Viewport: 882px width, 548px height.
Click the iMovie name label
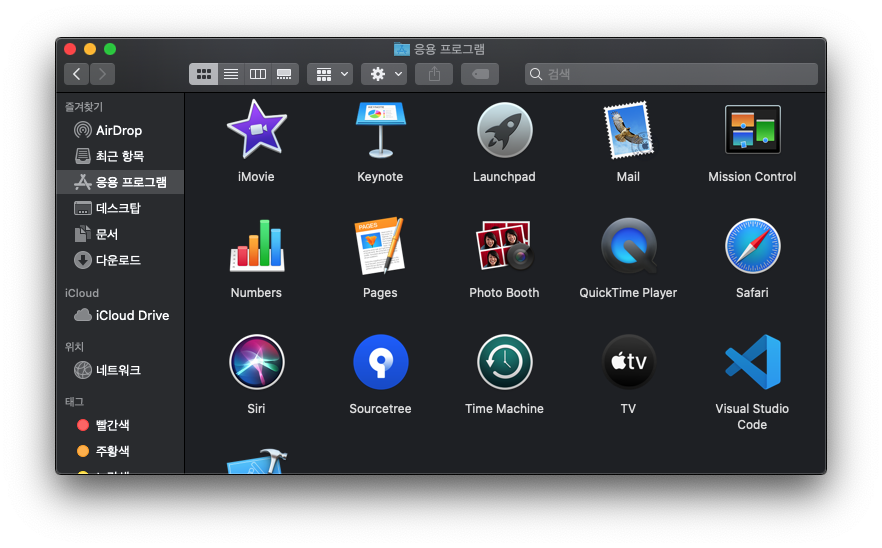pyautogui.click(x=256, y=177)
